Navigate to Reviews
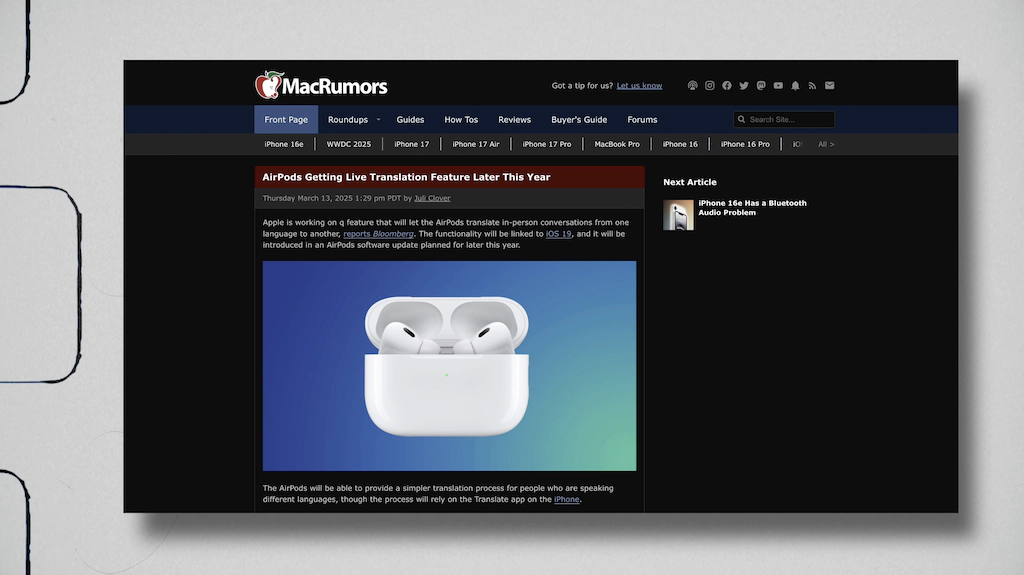Screen dimensions: 1024x575 (x=515, y=120)
